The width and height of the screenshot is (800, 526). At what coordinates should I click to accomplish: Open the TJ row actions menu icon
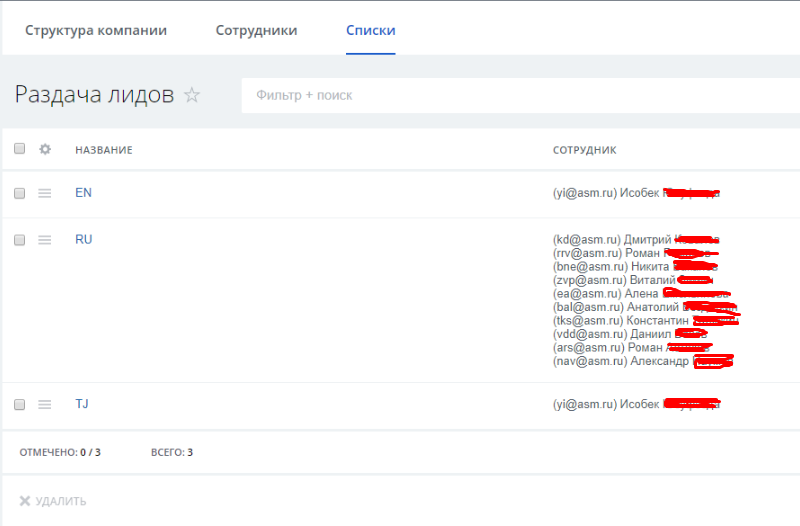[44, 405]
